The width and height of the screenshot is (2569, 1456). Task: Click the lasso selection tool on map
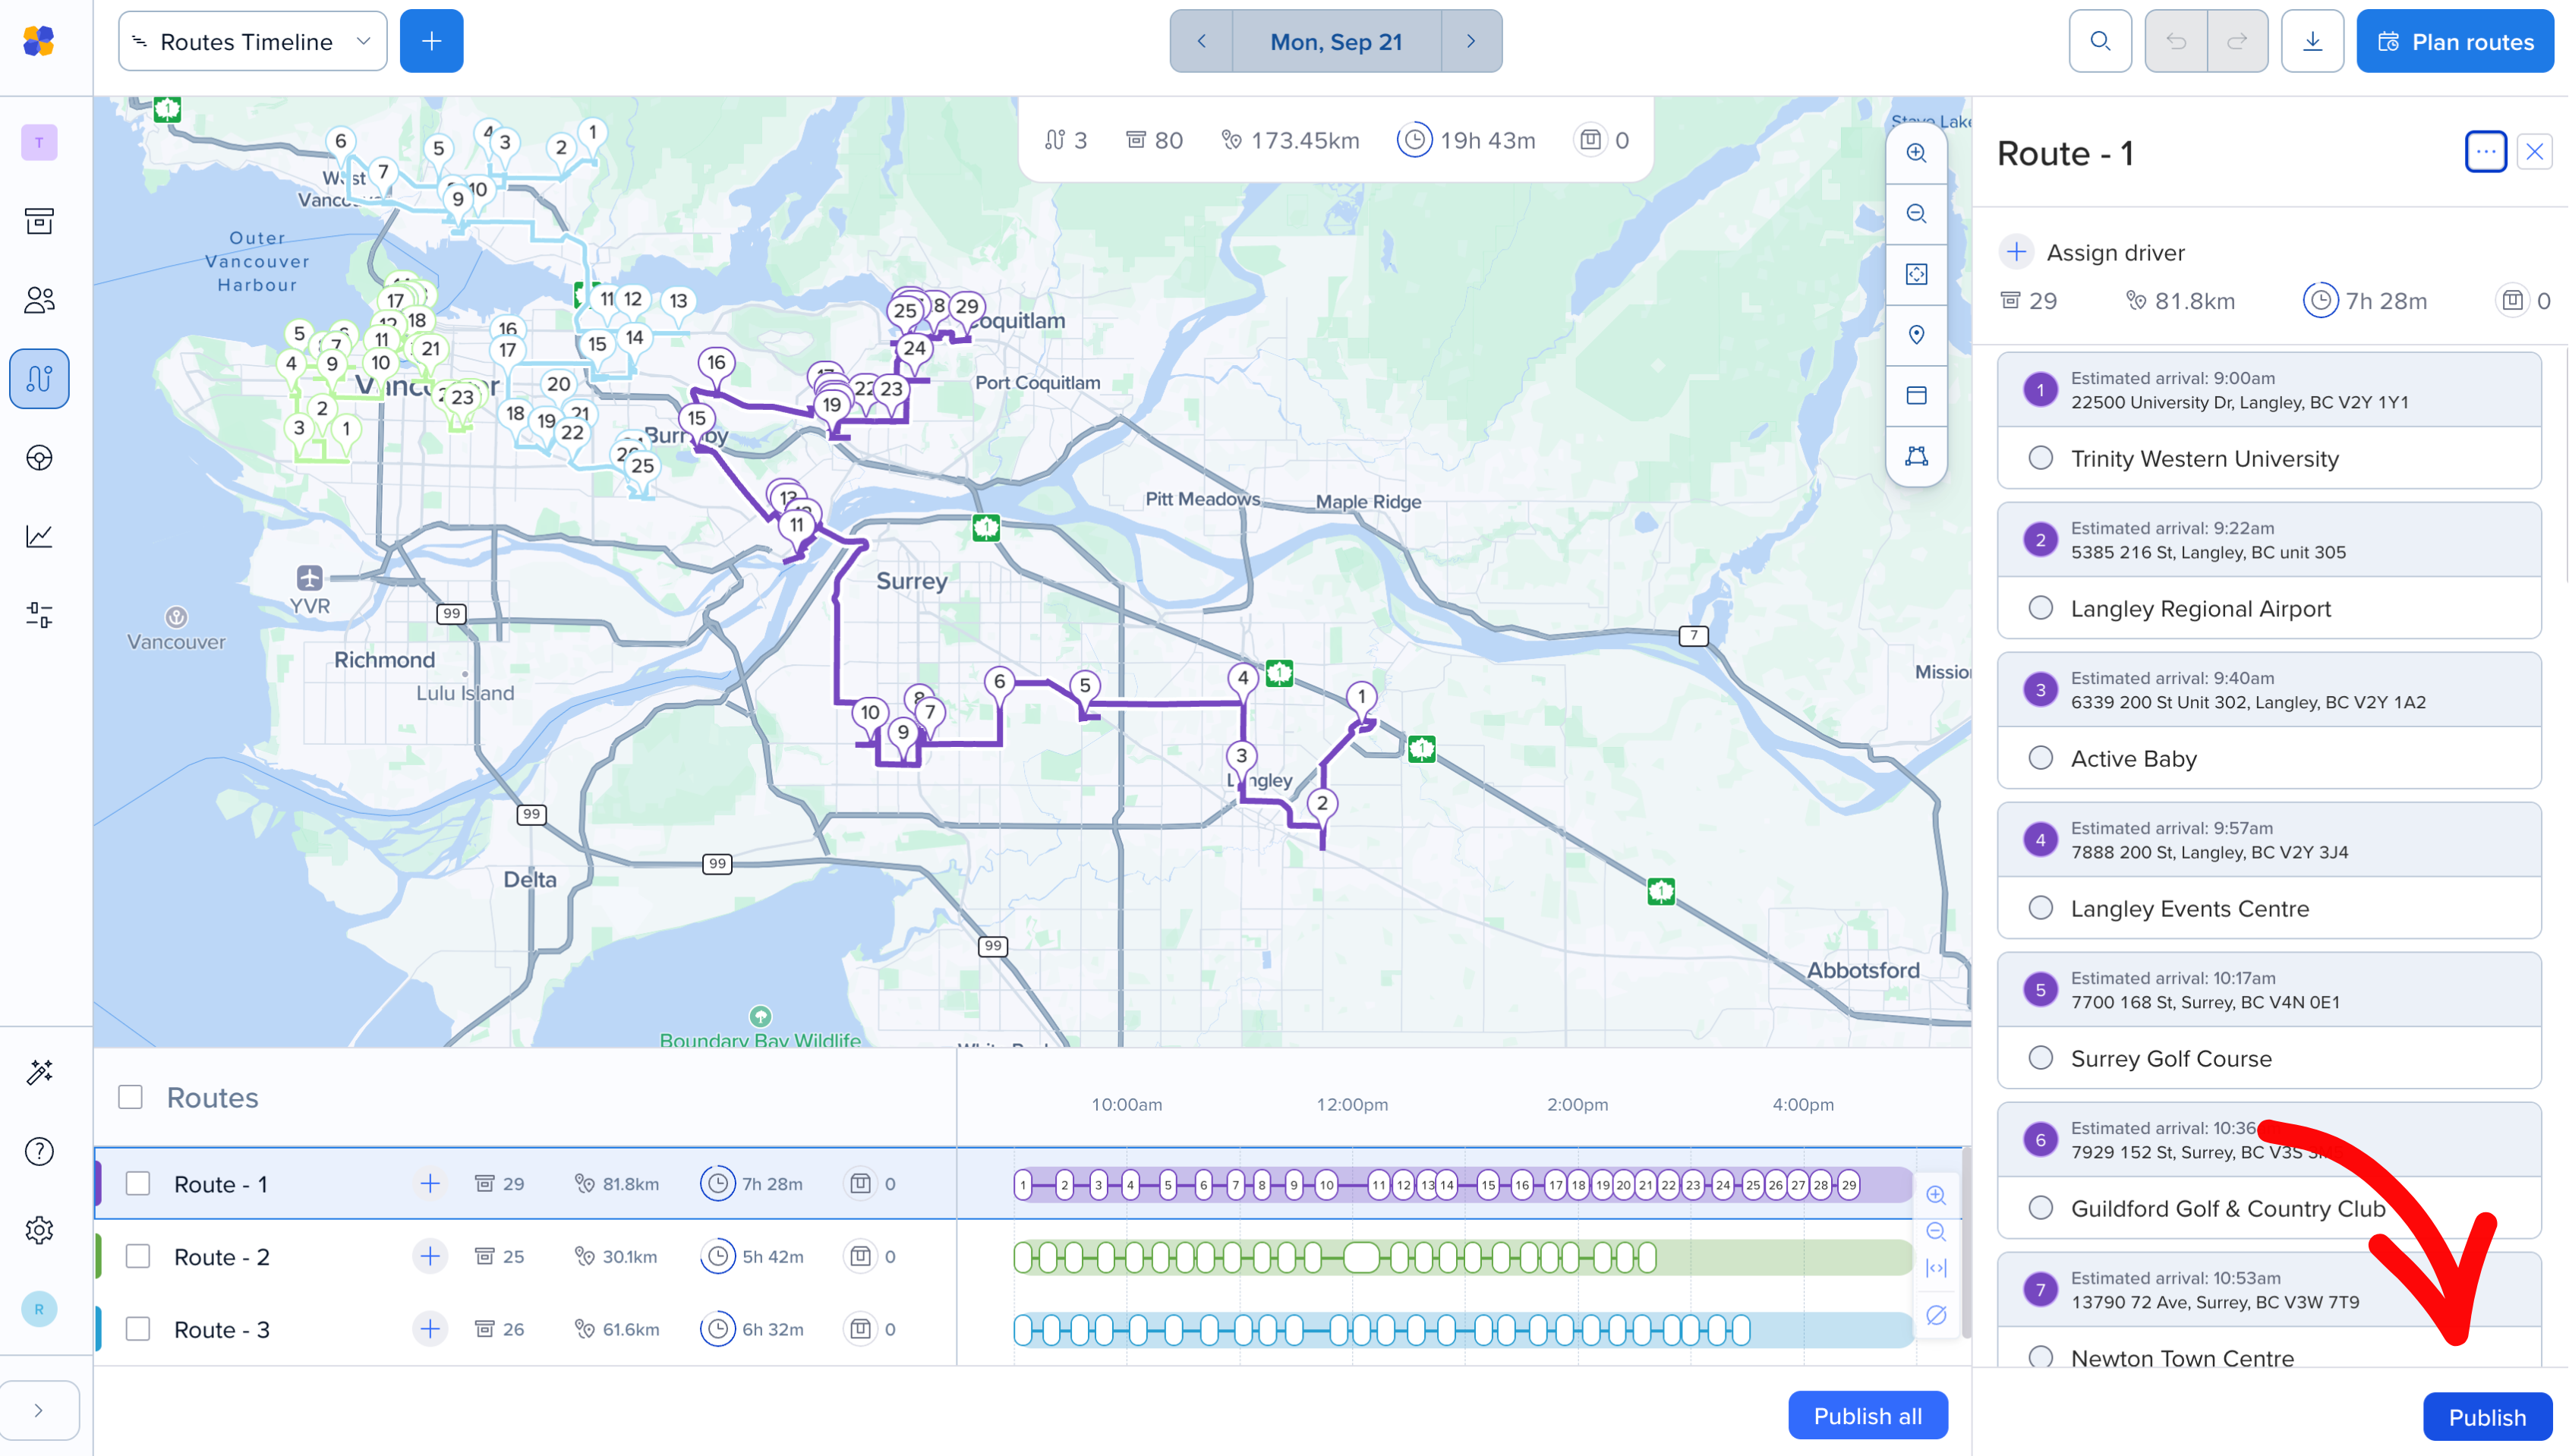click(1915, 456)
